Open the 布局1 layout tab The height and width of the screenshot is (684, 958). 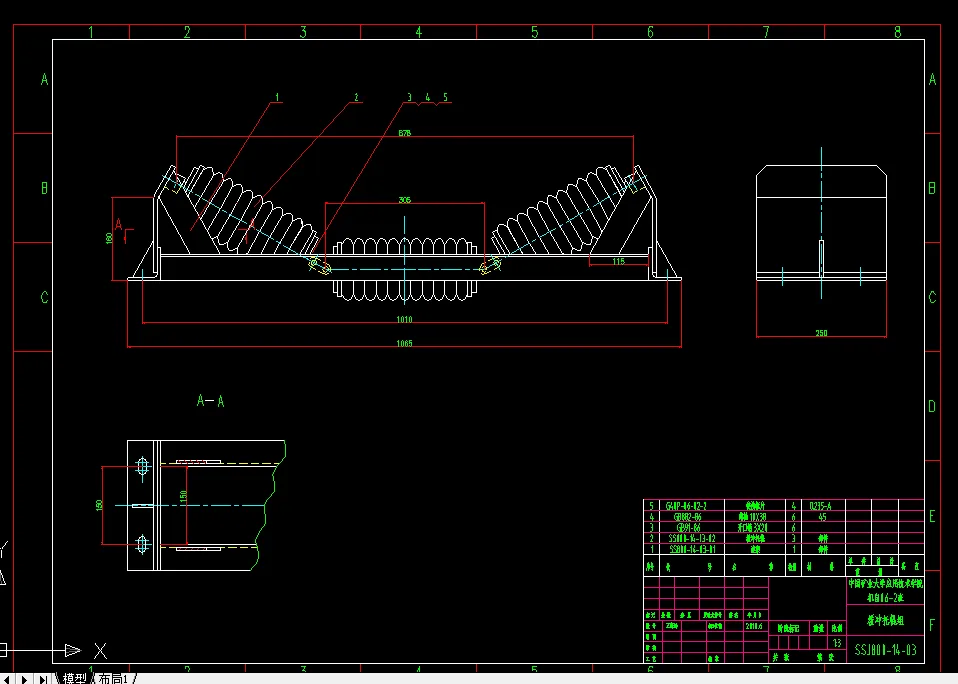pyautogui.click(x=114, y=679)
